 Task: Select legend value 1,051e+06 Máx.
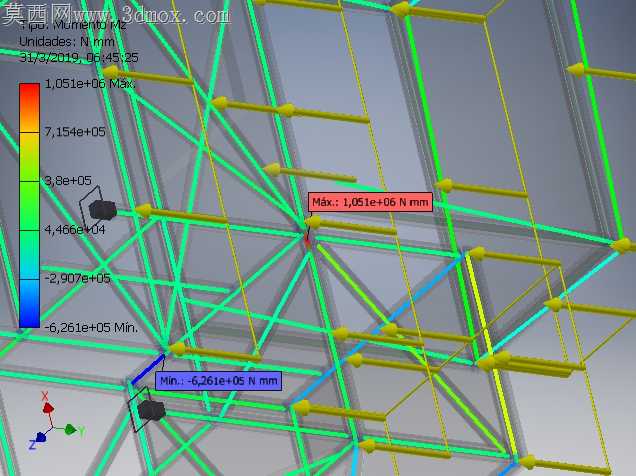click(x=90, y=84)
